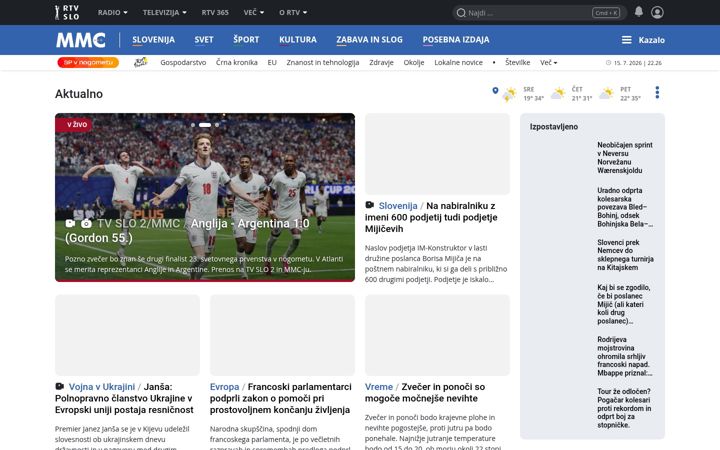Open the ŠPORT section
720x450 pixels.
click(246, 40)
